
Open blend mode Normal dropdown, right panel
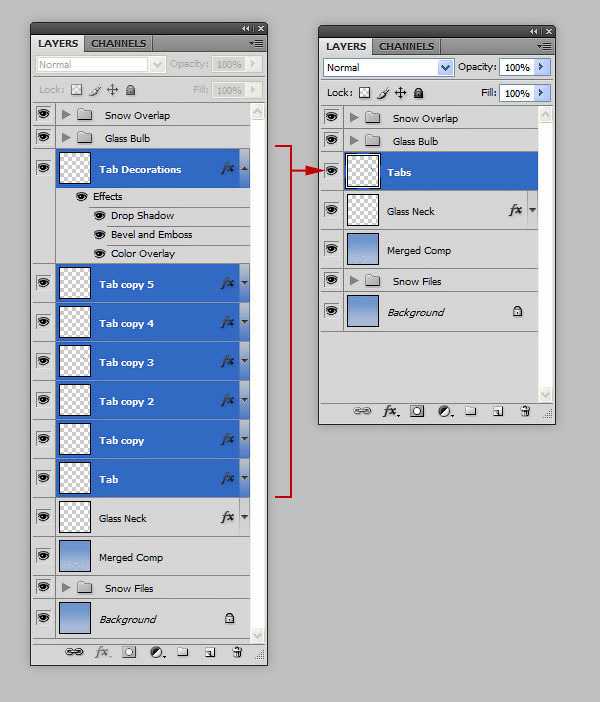445,68
